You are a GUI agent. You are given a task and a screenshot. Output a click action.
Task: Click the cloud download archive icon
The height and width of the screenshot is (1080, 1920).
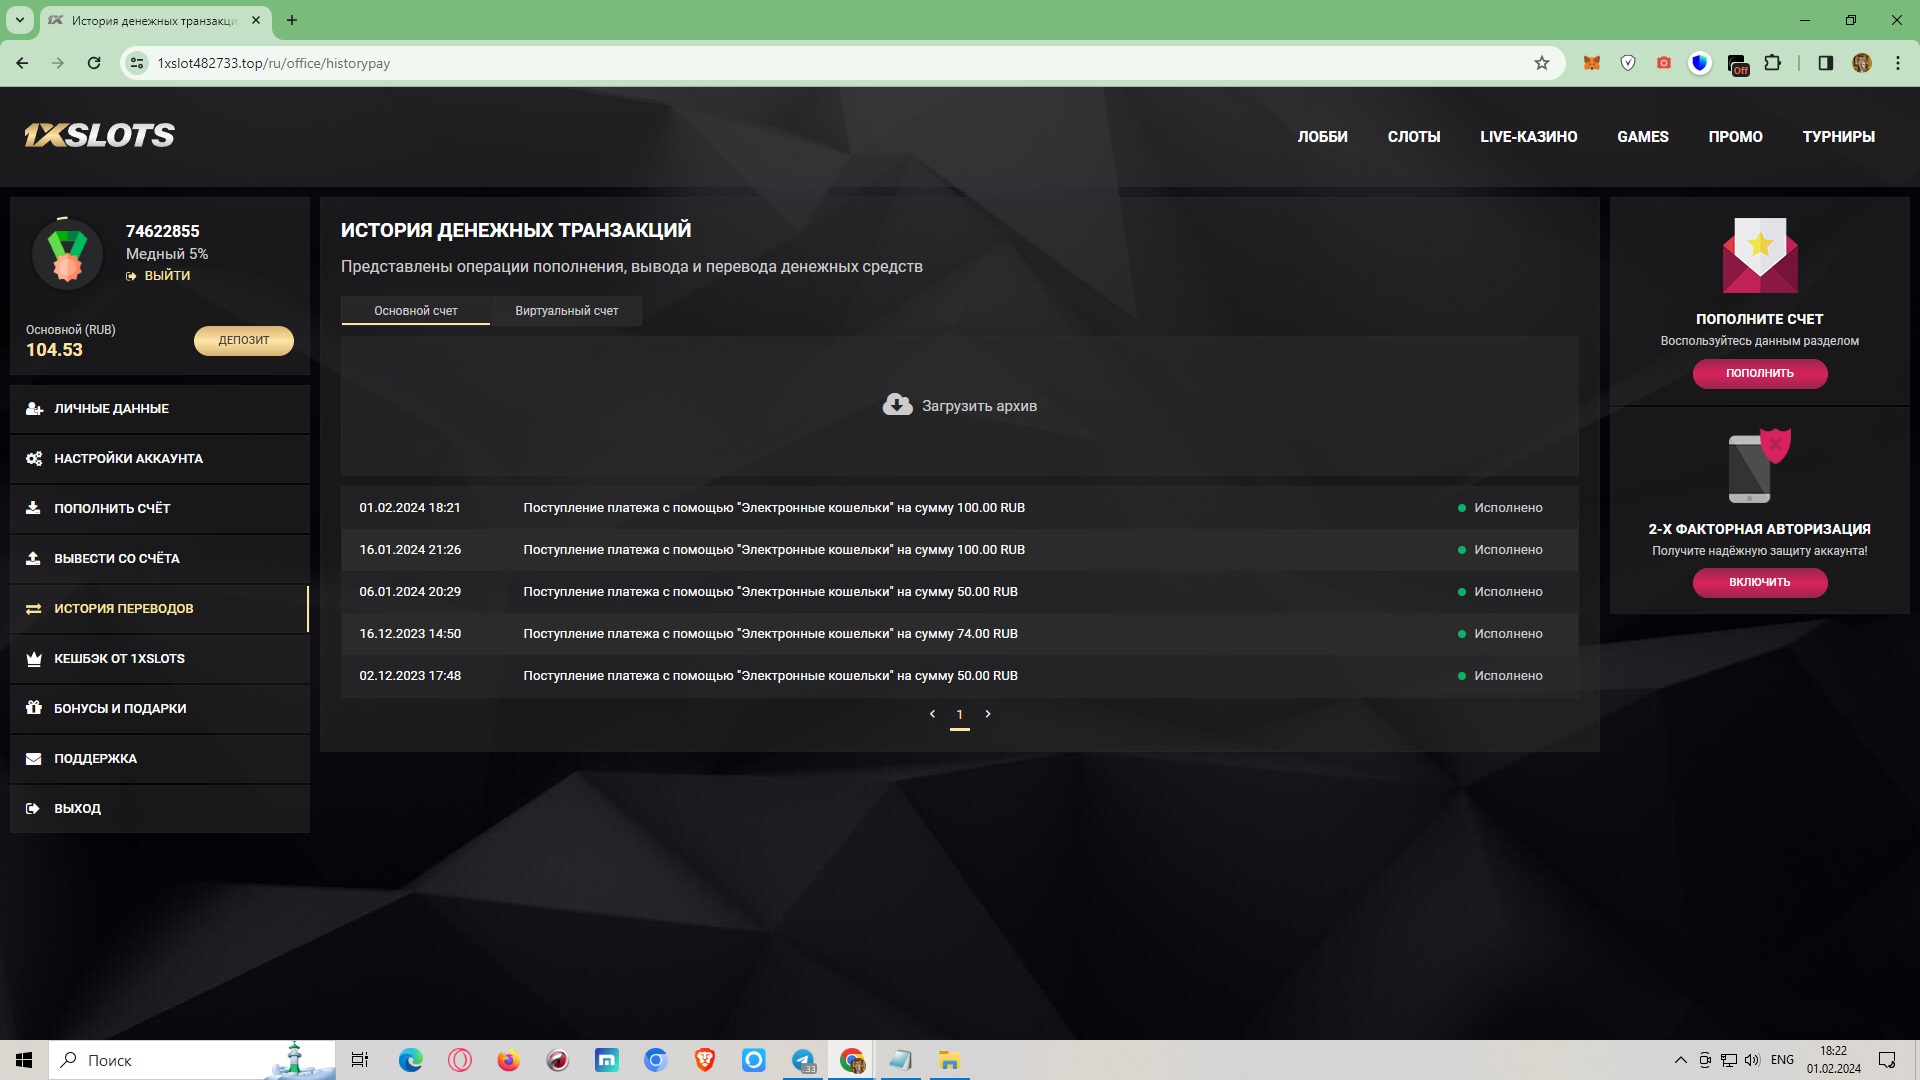(x=897, y=405)
